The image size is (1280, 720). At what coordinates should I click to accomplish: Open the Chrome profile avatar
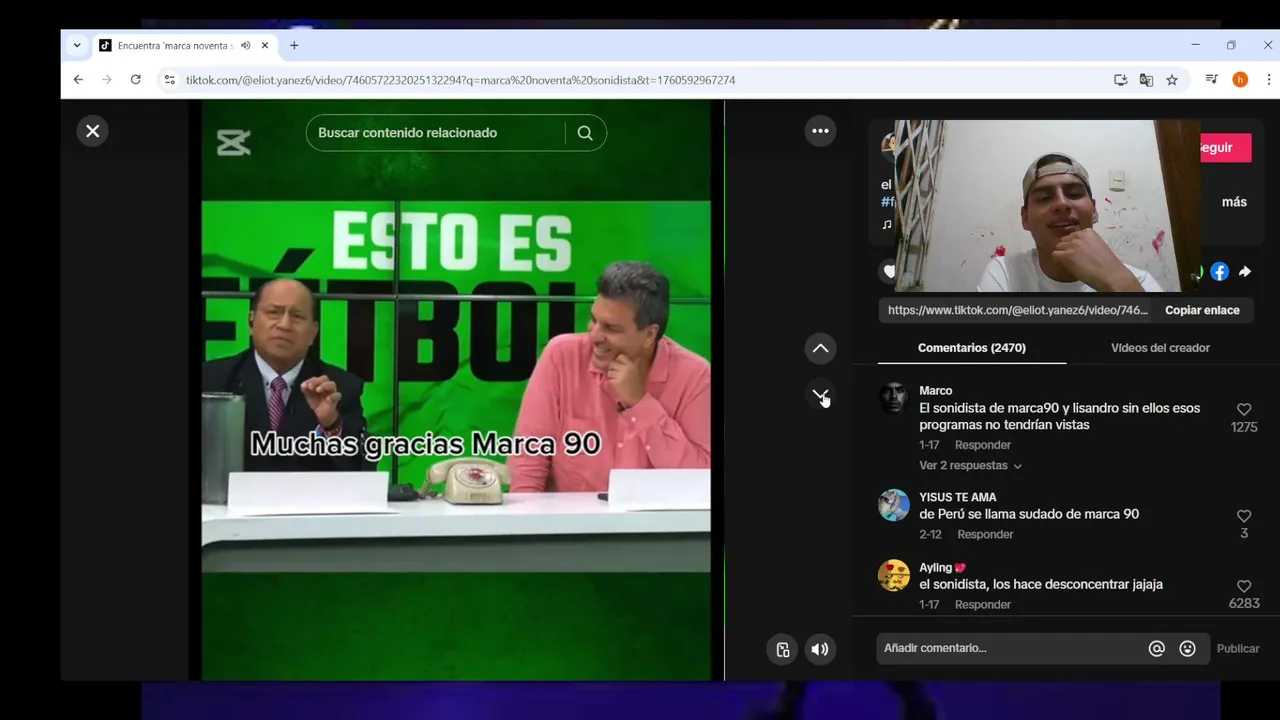pos(1240,80)
